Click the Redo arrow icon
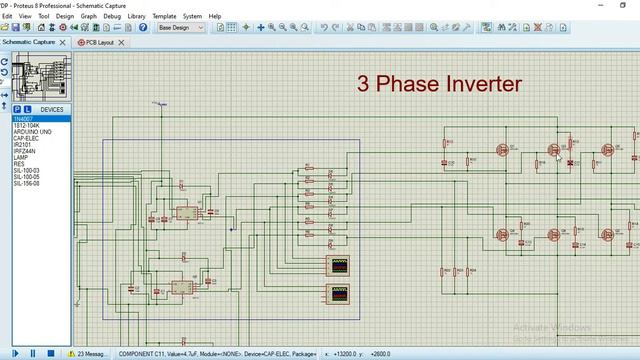 pos(335,27)
